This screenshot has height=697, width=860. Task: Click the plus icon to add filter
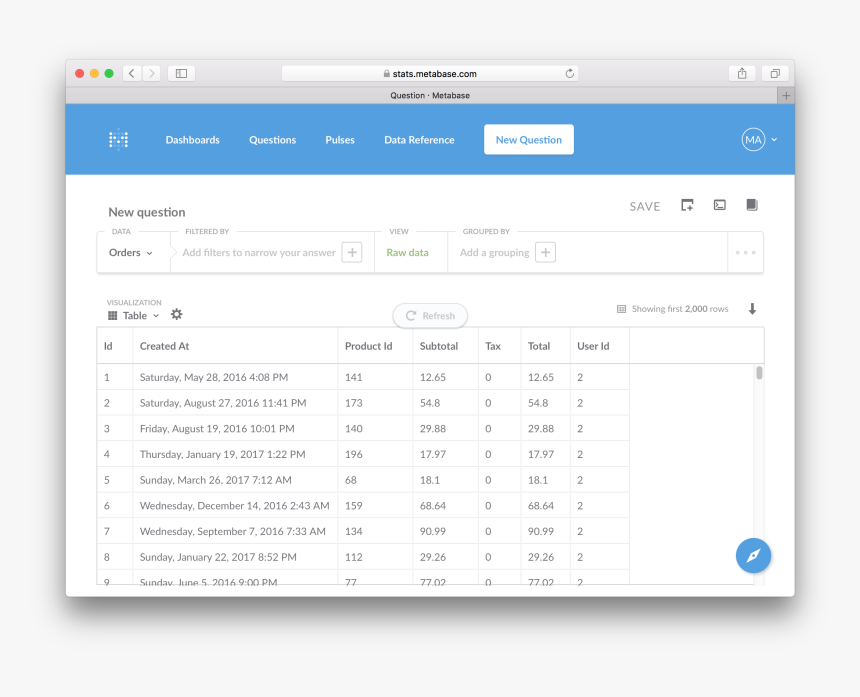click(x=352, y=253)
